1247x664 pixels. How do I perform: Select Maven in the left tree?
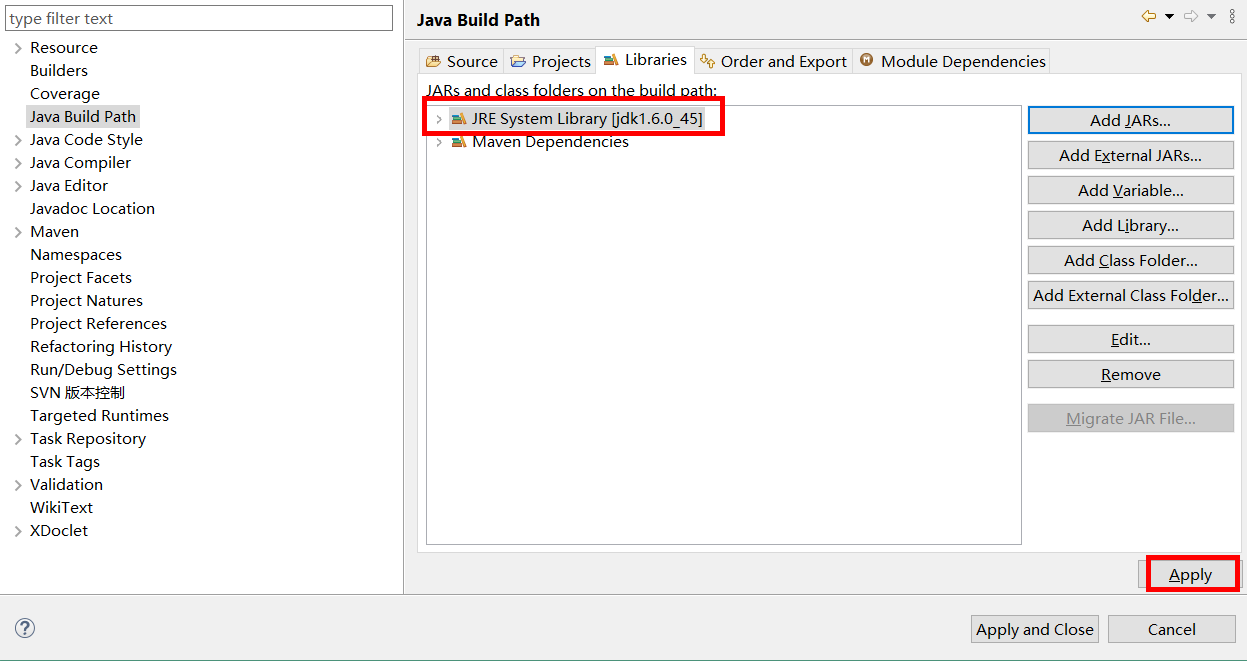54,232
